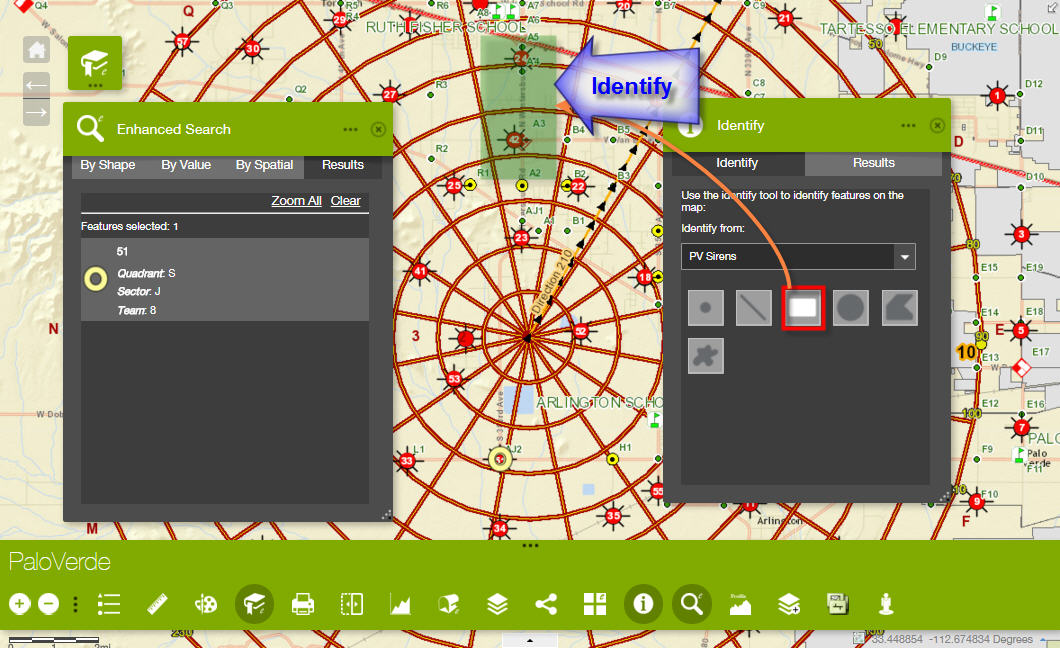Viewport: 1060px width, 648px height.
Task: Open the elevation profile widget
Action: coord(740,603)
